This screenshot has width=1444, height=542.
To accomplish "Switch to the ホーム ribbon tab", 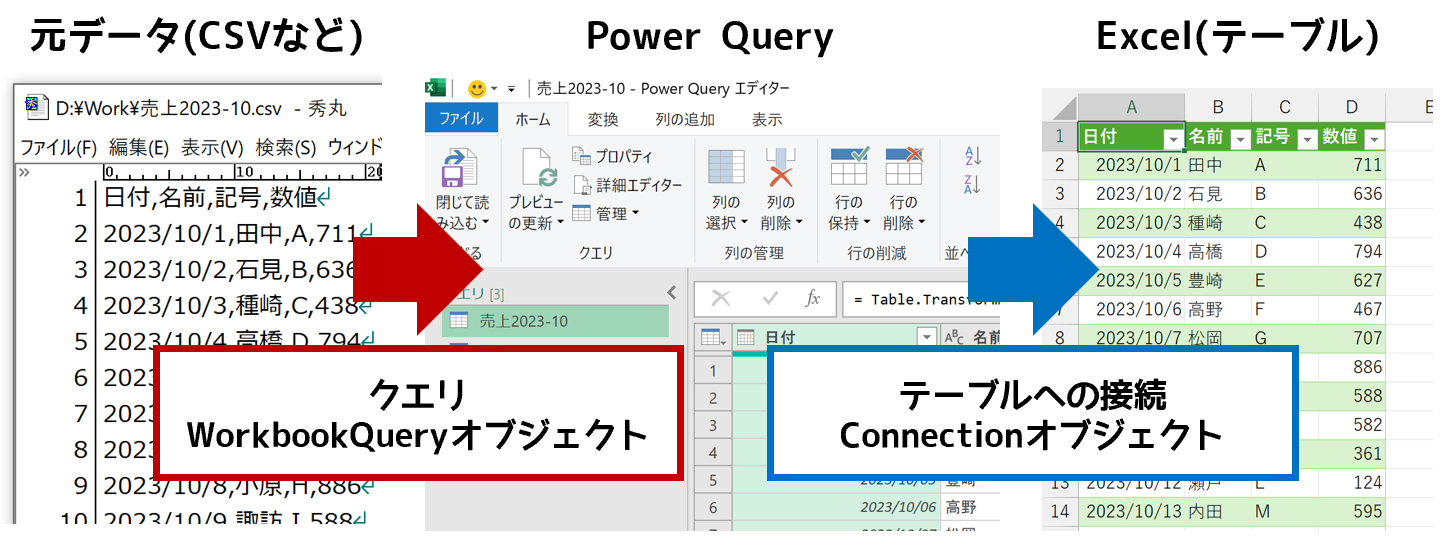I will click(533, 119).
